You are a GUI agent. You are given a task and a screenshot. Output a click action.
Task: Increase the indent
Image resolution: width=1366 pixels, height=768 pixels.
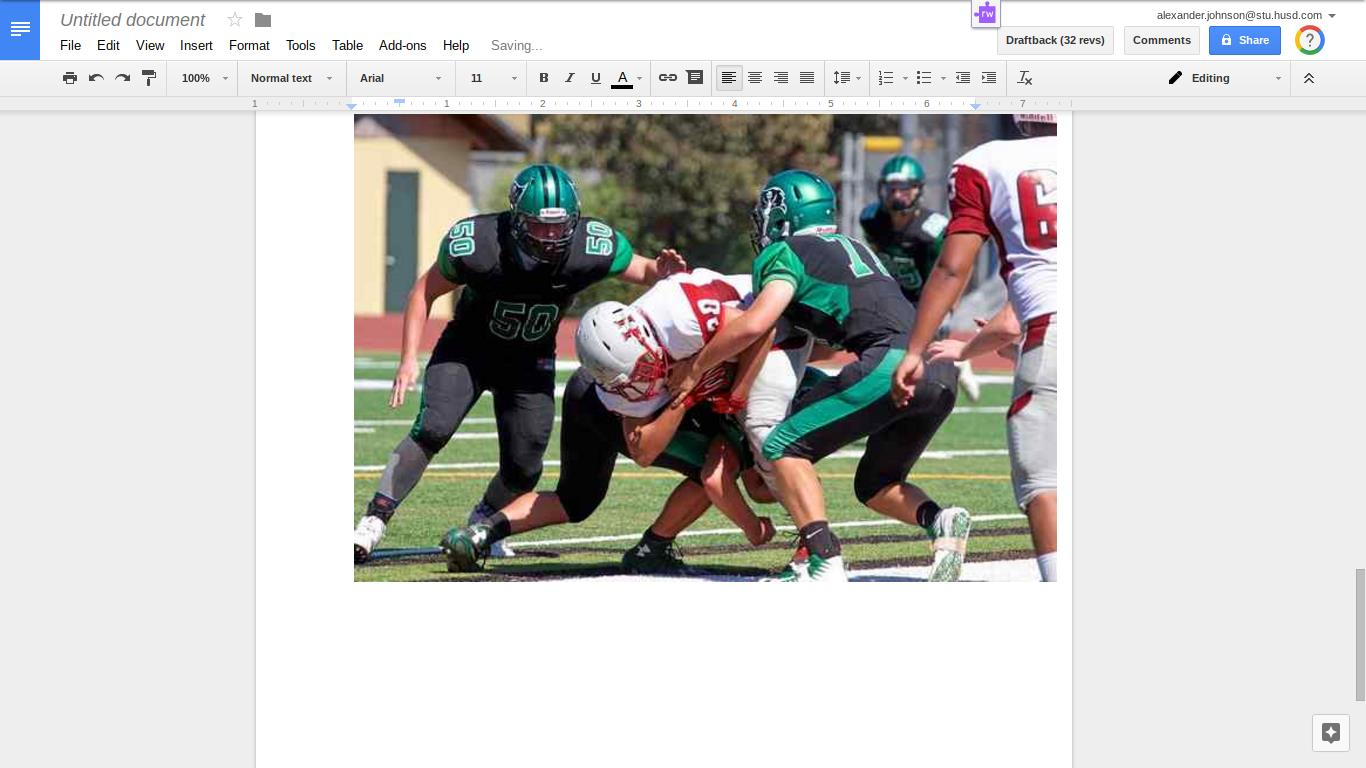989,78
